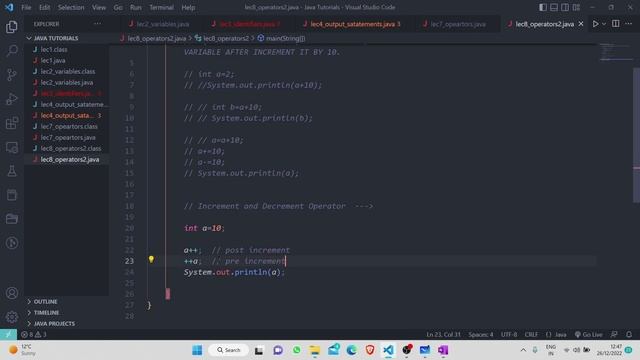Open the Search view in activity bar
Image resolution: width=640 pixels, height=360 pixels.
coord(12,51)
